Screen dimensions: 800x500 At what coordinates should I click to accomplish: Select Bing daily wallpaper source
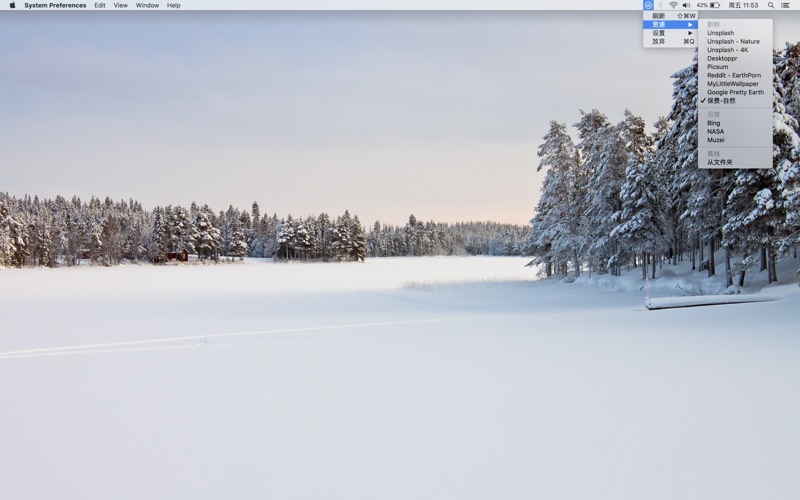coord(735,123)
